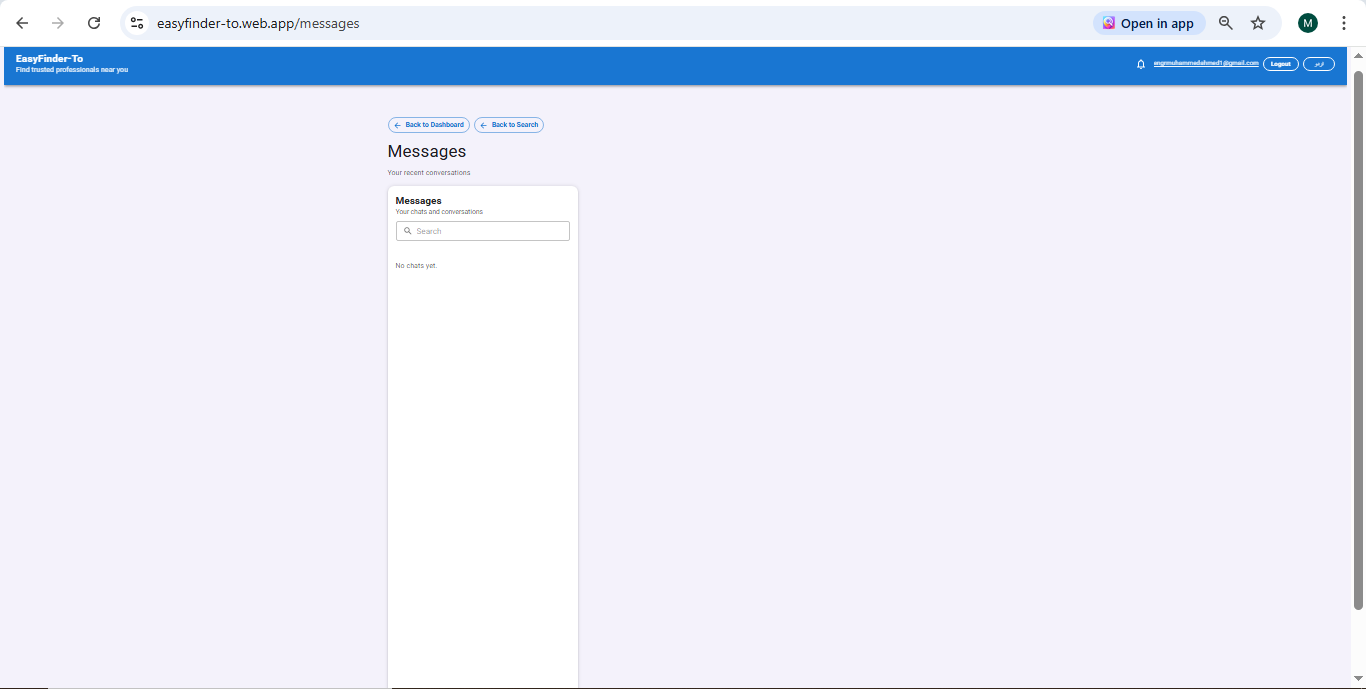This screenshot has width=1366, height=689.
Task: Open the account email link
Action: click(1206, 63)
